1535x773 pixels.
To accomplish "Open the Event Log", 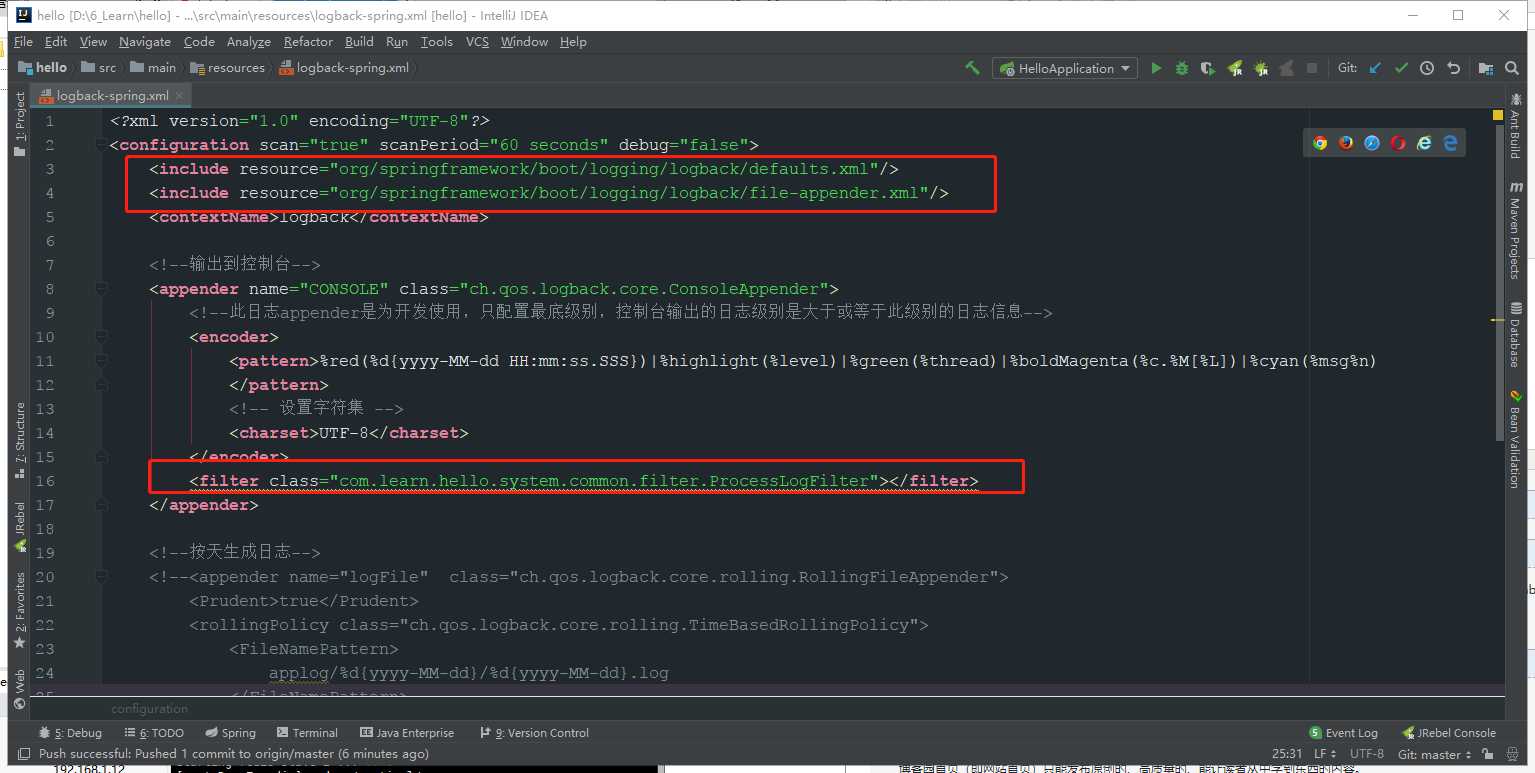I will click(x=1343, y=733).
